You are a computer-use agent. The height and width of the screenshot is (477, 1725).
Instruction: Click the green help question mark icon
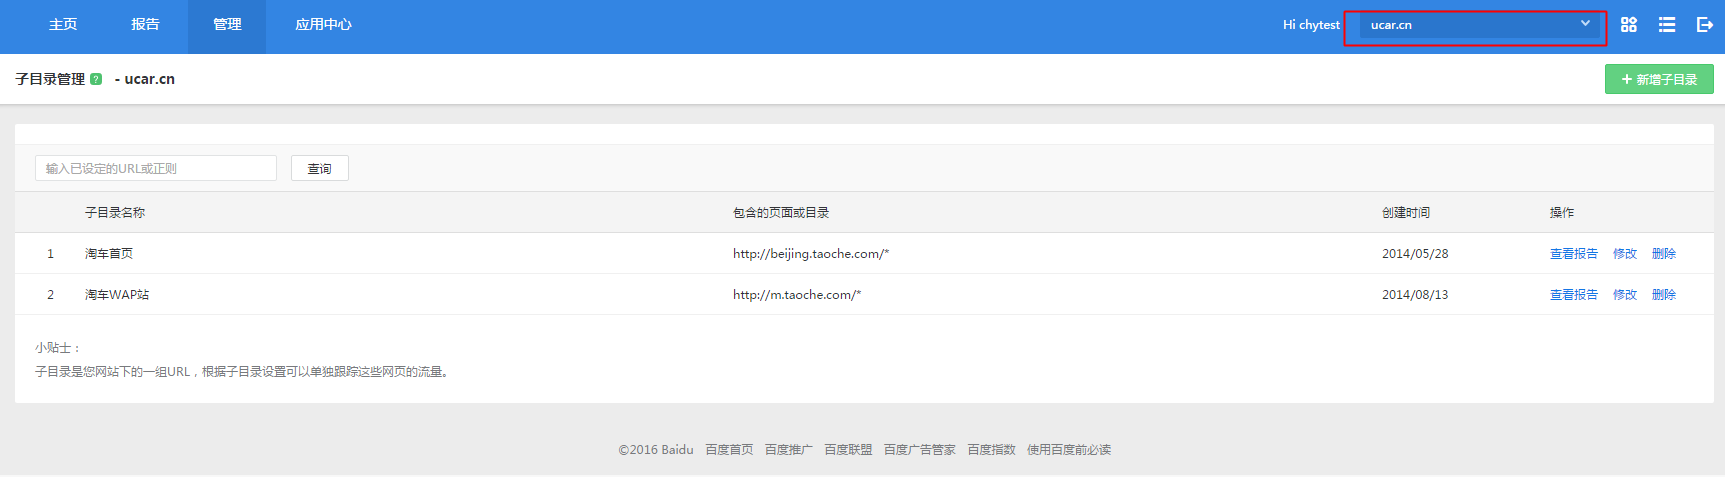click(96, 79)
